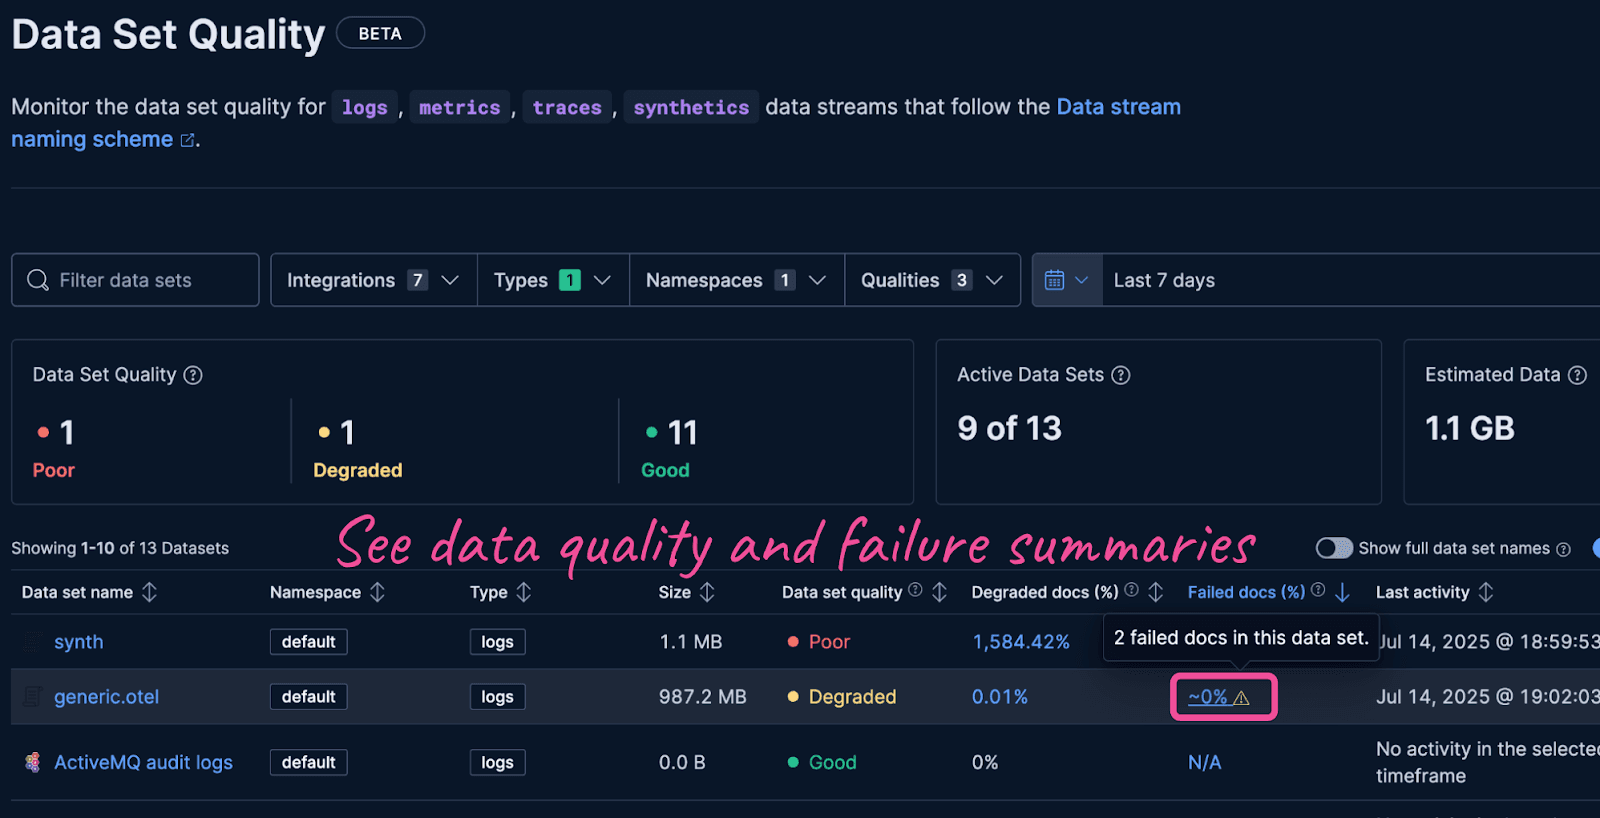Click the Last 7 days date range

click(1164, 280)
